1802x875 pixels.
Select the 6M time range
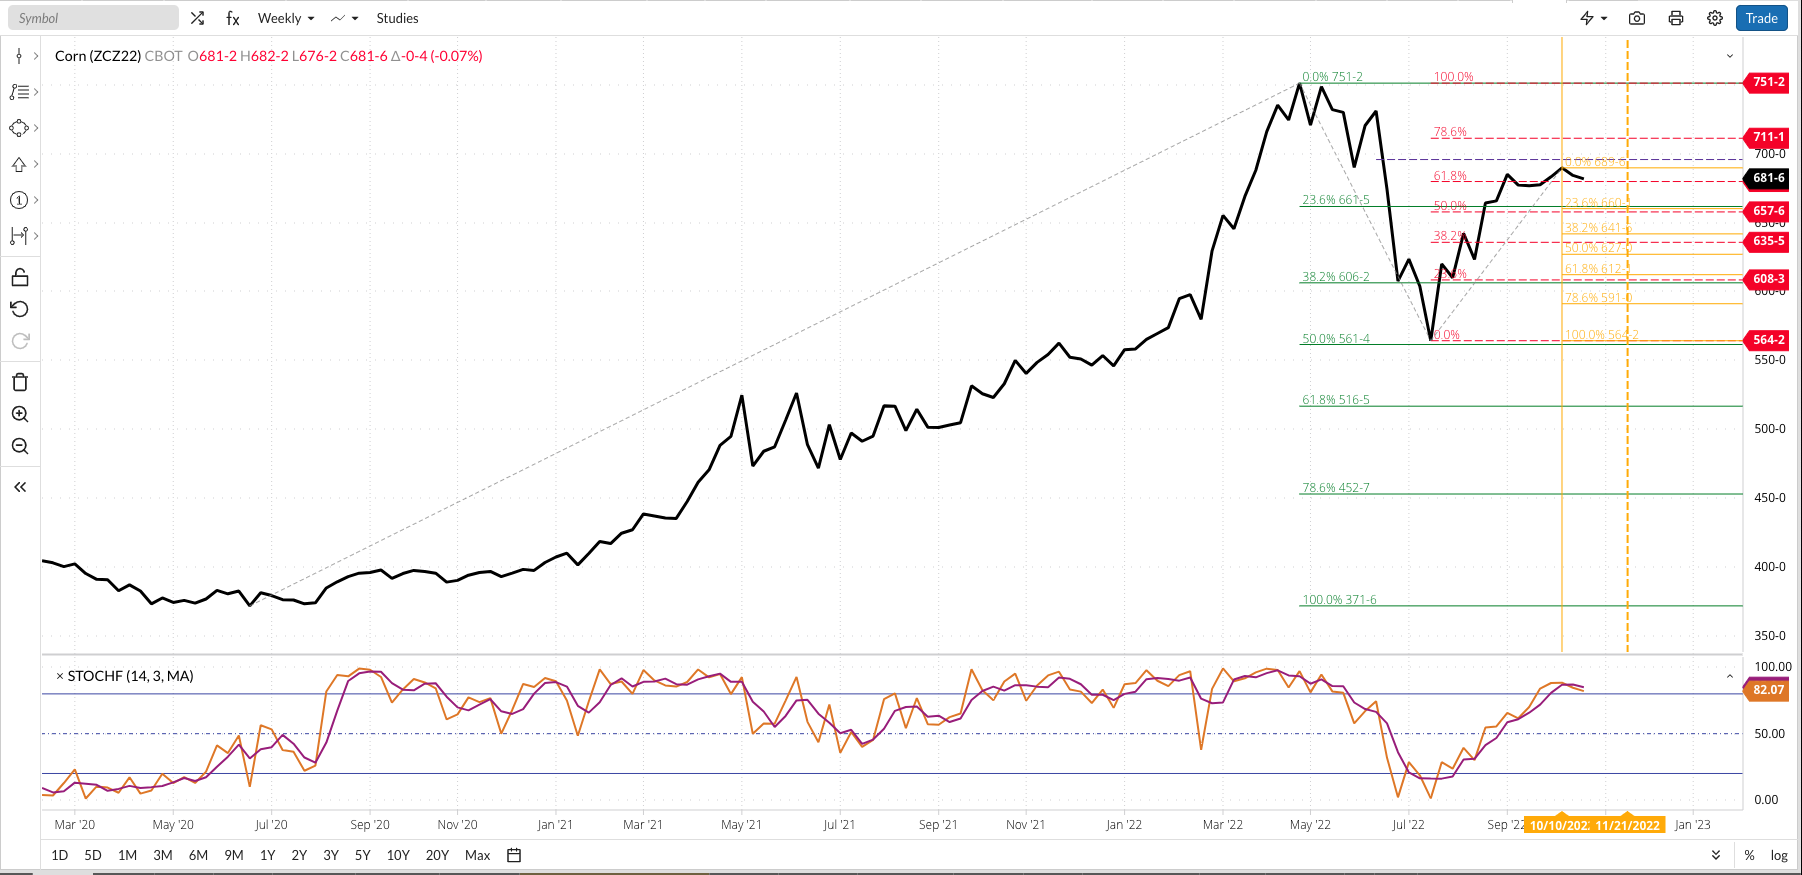point(198,855)
